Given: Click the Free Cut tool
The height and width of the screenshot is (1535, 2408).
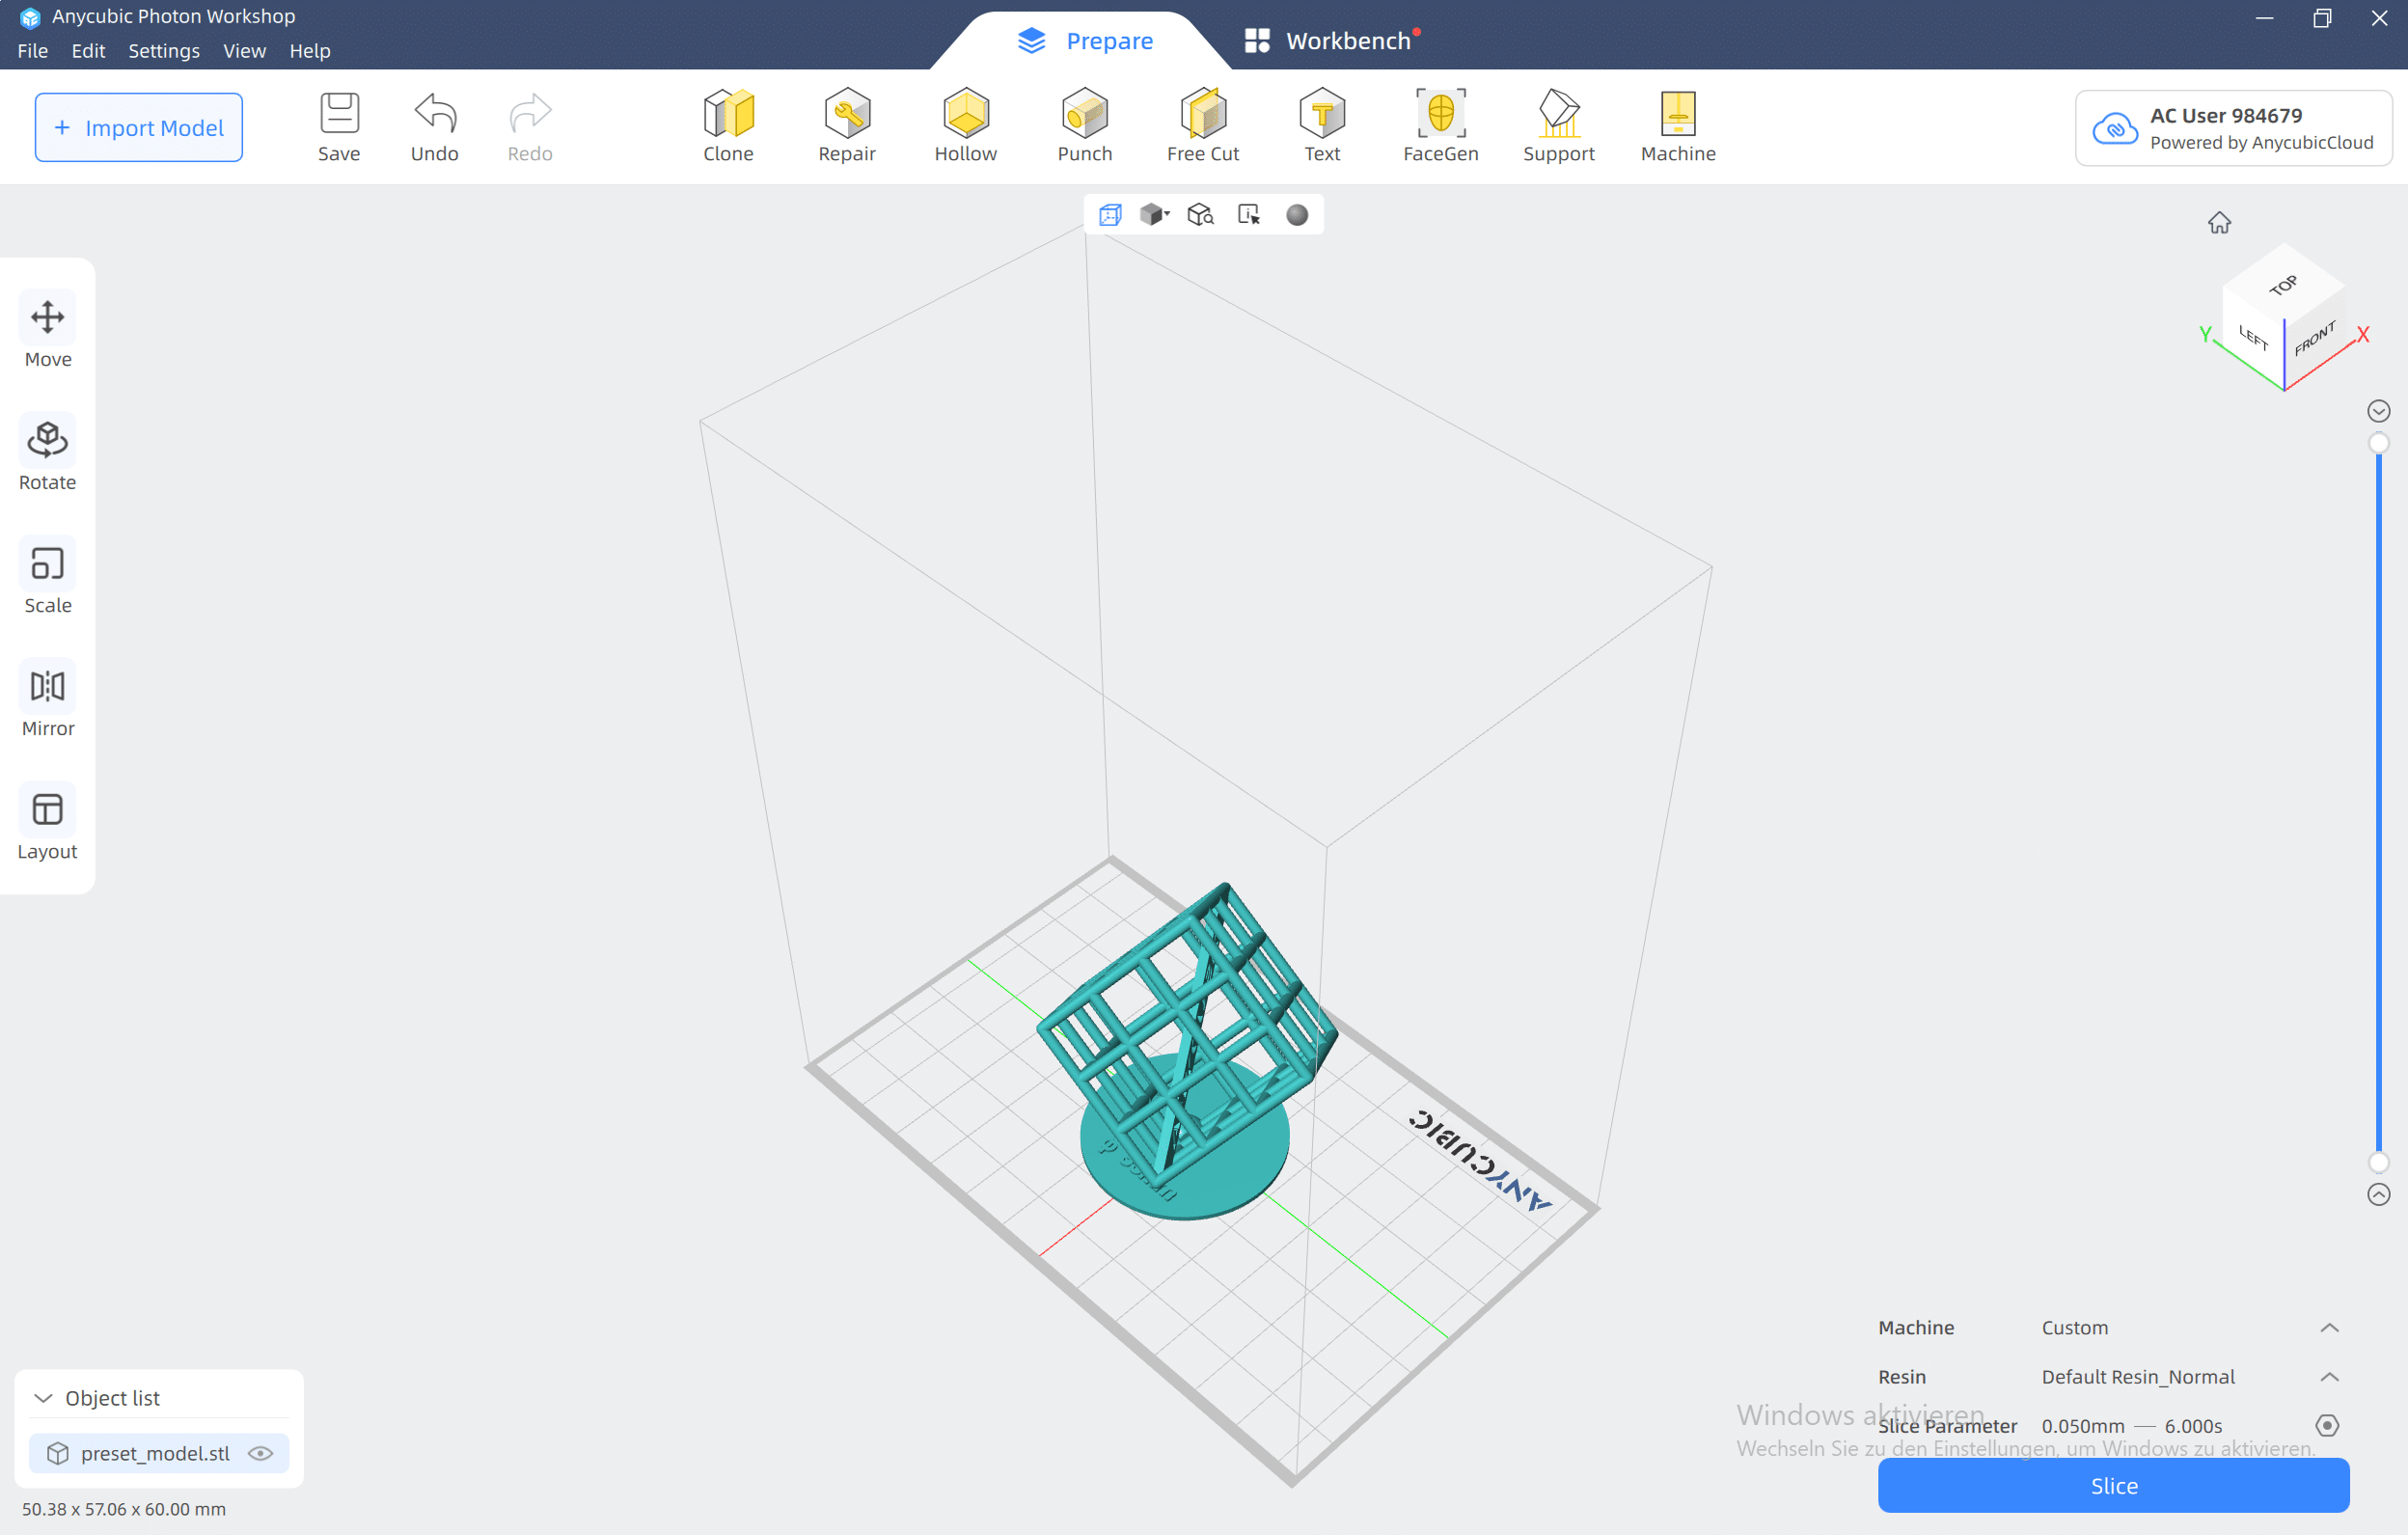Looking at the screenshot, I should (1202, 124).
